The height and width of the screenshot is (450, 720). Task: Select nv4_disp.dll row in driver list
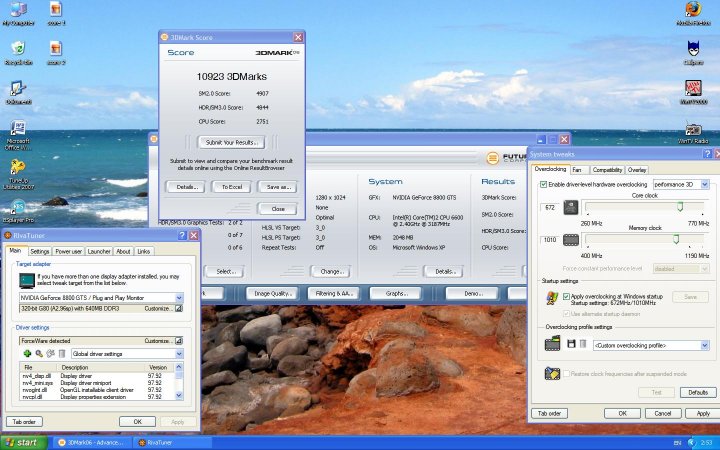(97, 376)
